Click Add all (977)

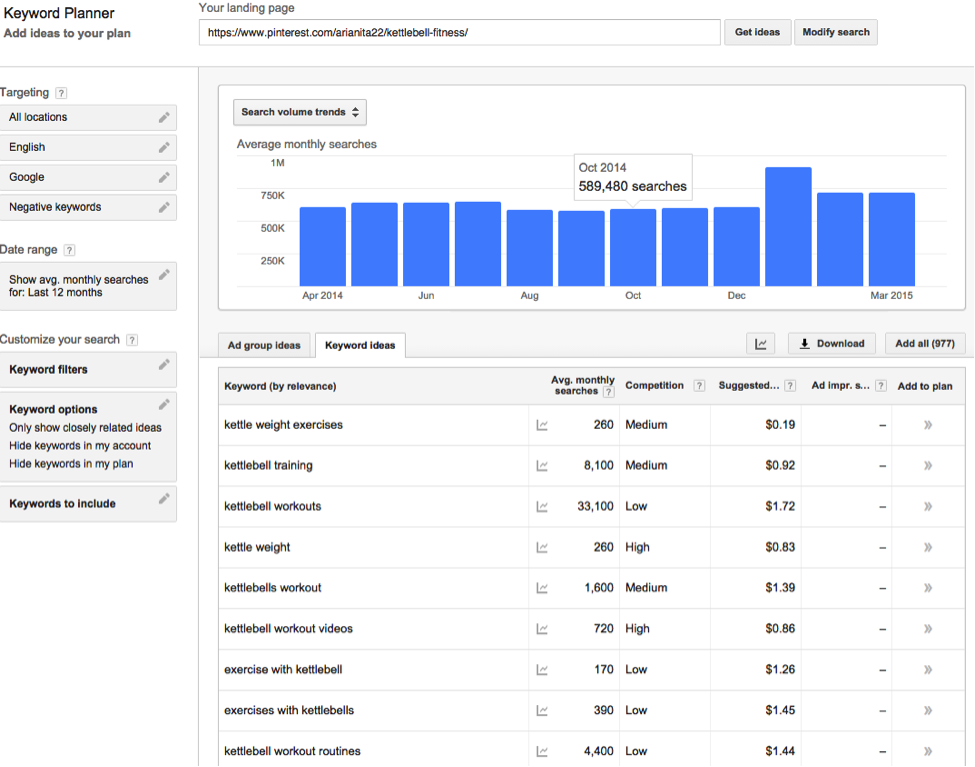(924, 343)
